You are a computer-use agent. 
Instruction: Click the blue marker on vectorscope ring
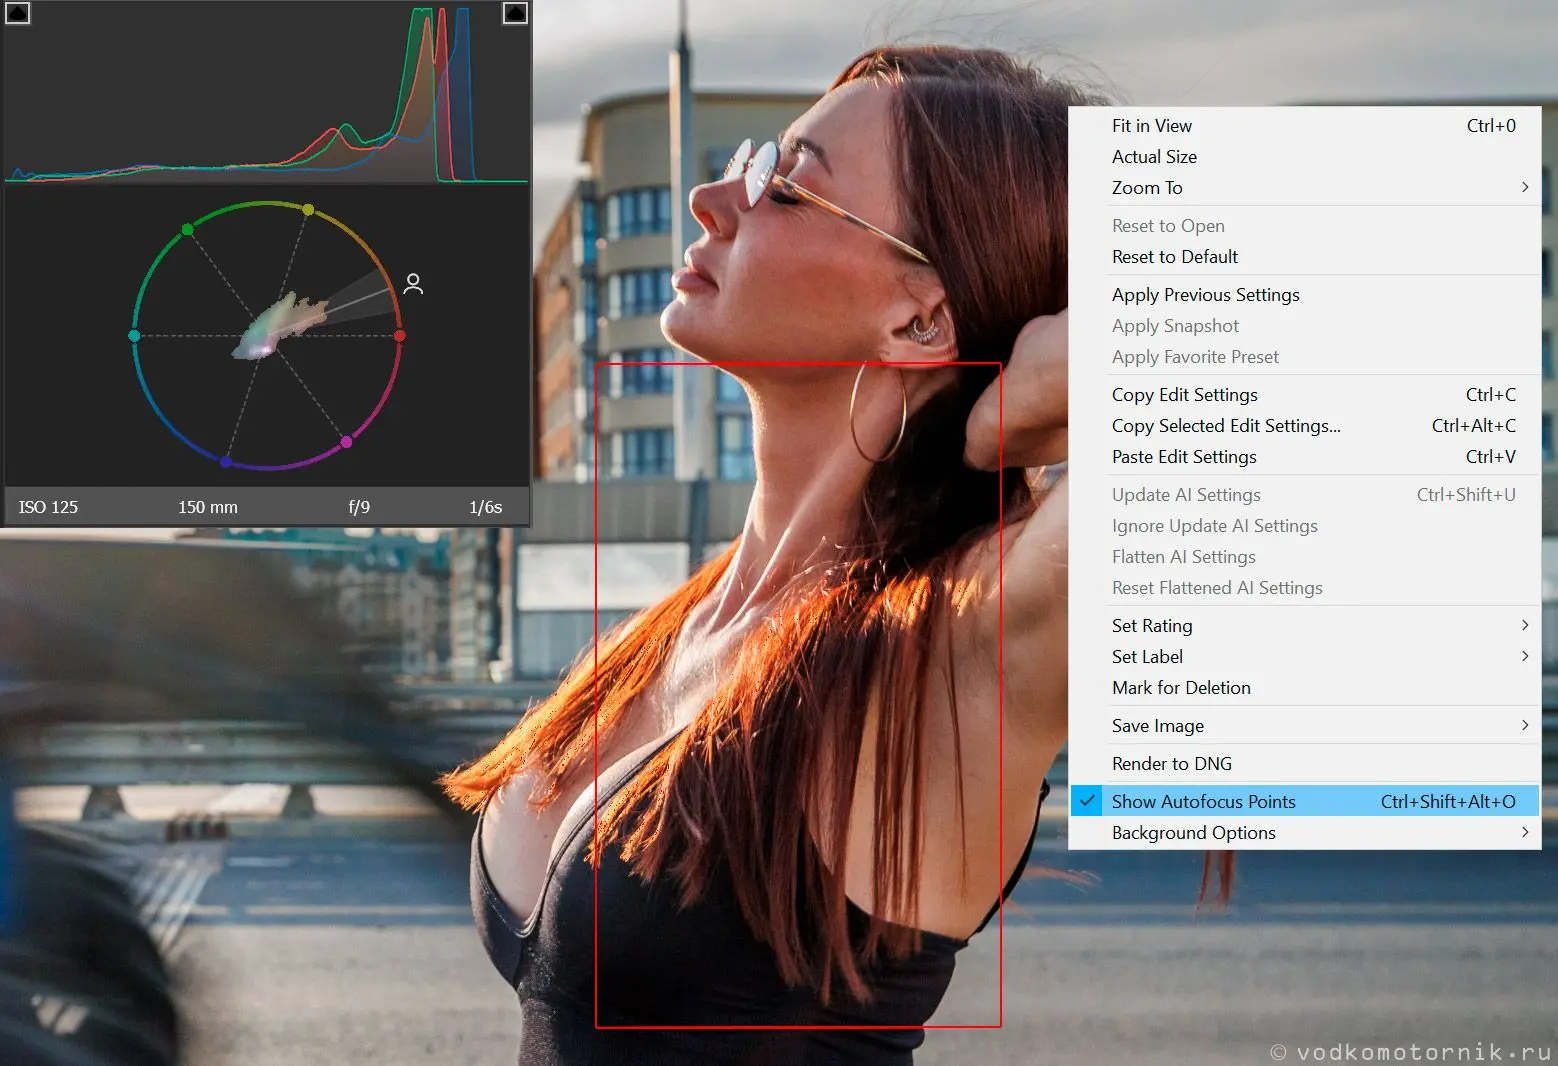pos(226,462)
